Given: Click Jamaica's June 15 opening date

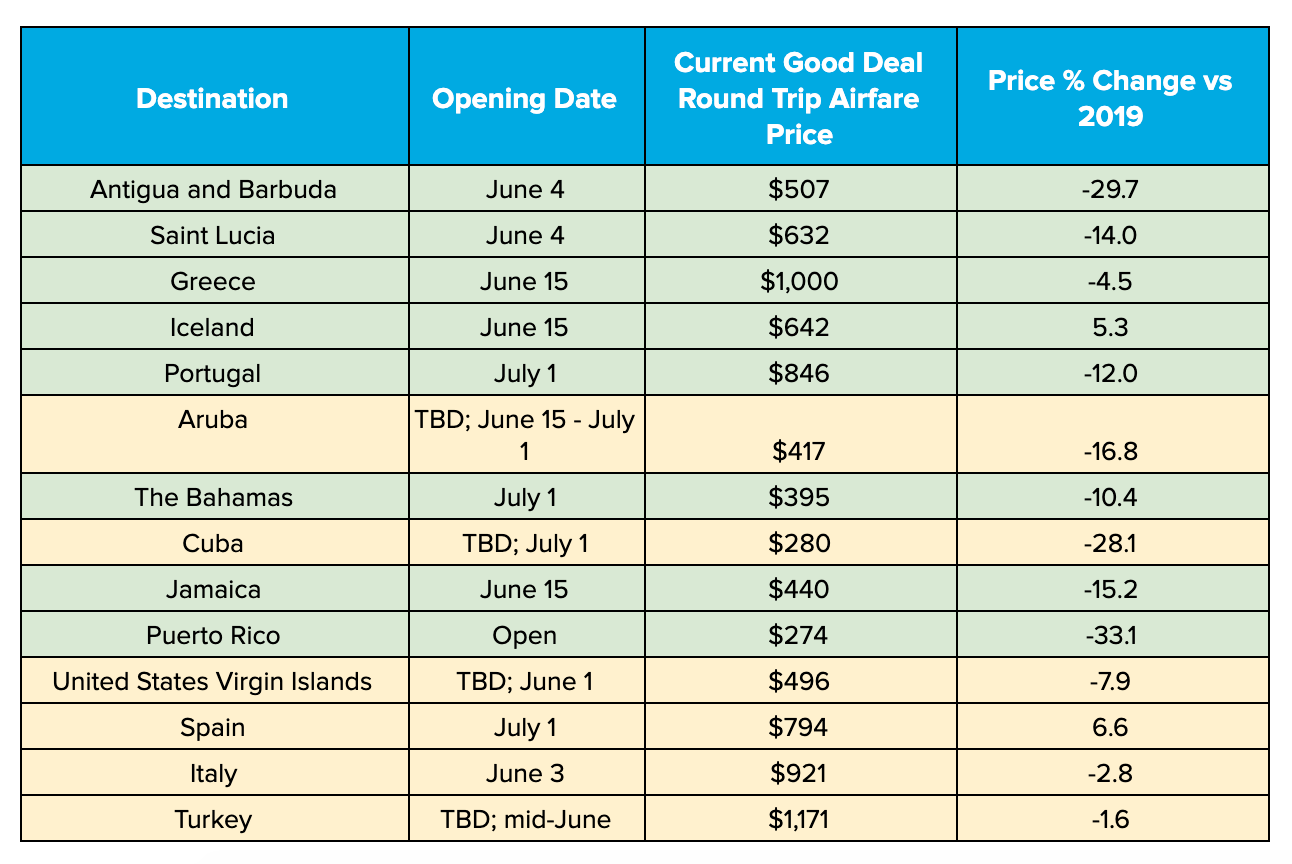Looking at the screenshot, I should 526,588.
